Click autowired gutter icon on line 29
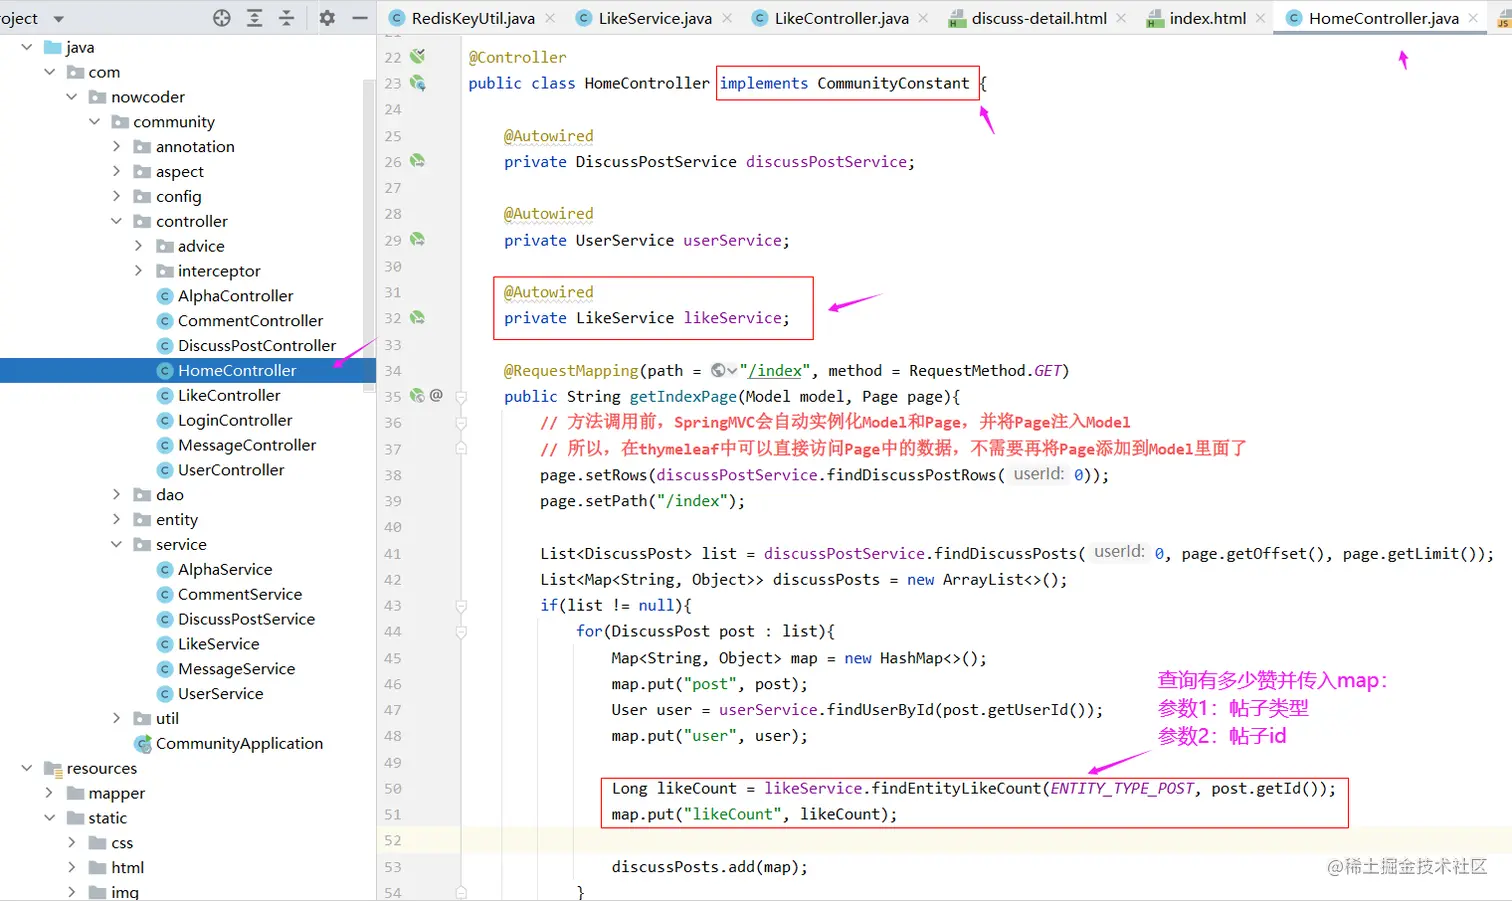The width and height of the screenshot is (1512, 901). (417, 240)
